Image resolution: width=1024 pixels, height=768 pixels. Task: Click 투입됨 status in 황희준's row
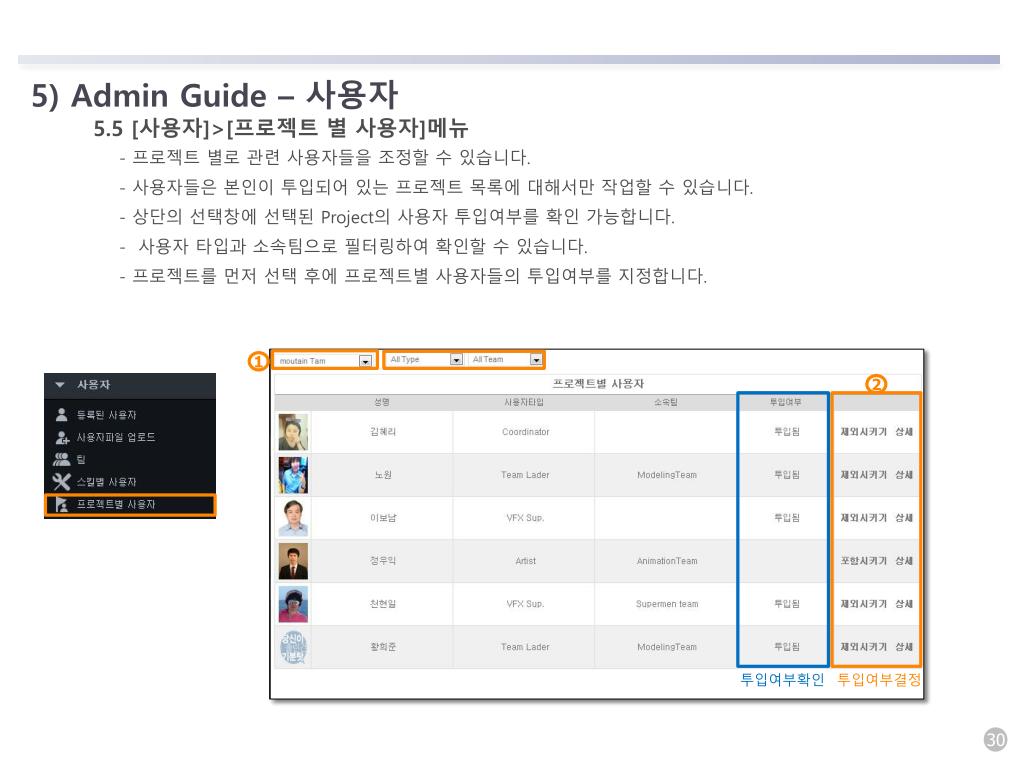tap(786, 647)
